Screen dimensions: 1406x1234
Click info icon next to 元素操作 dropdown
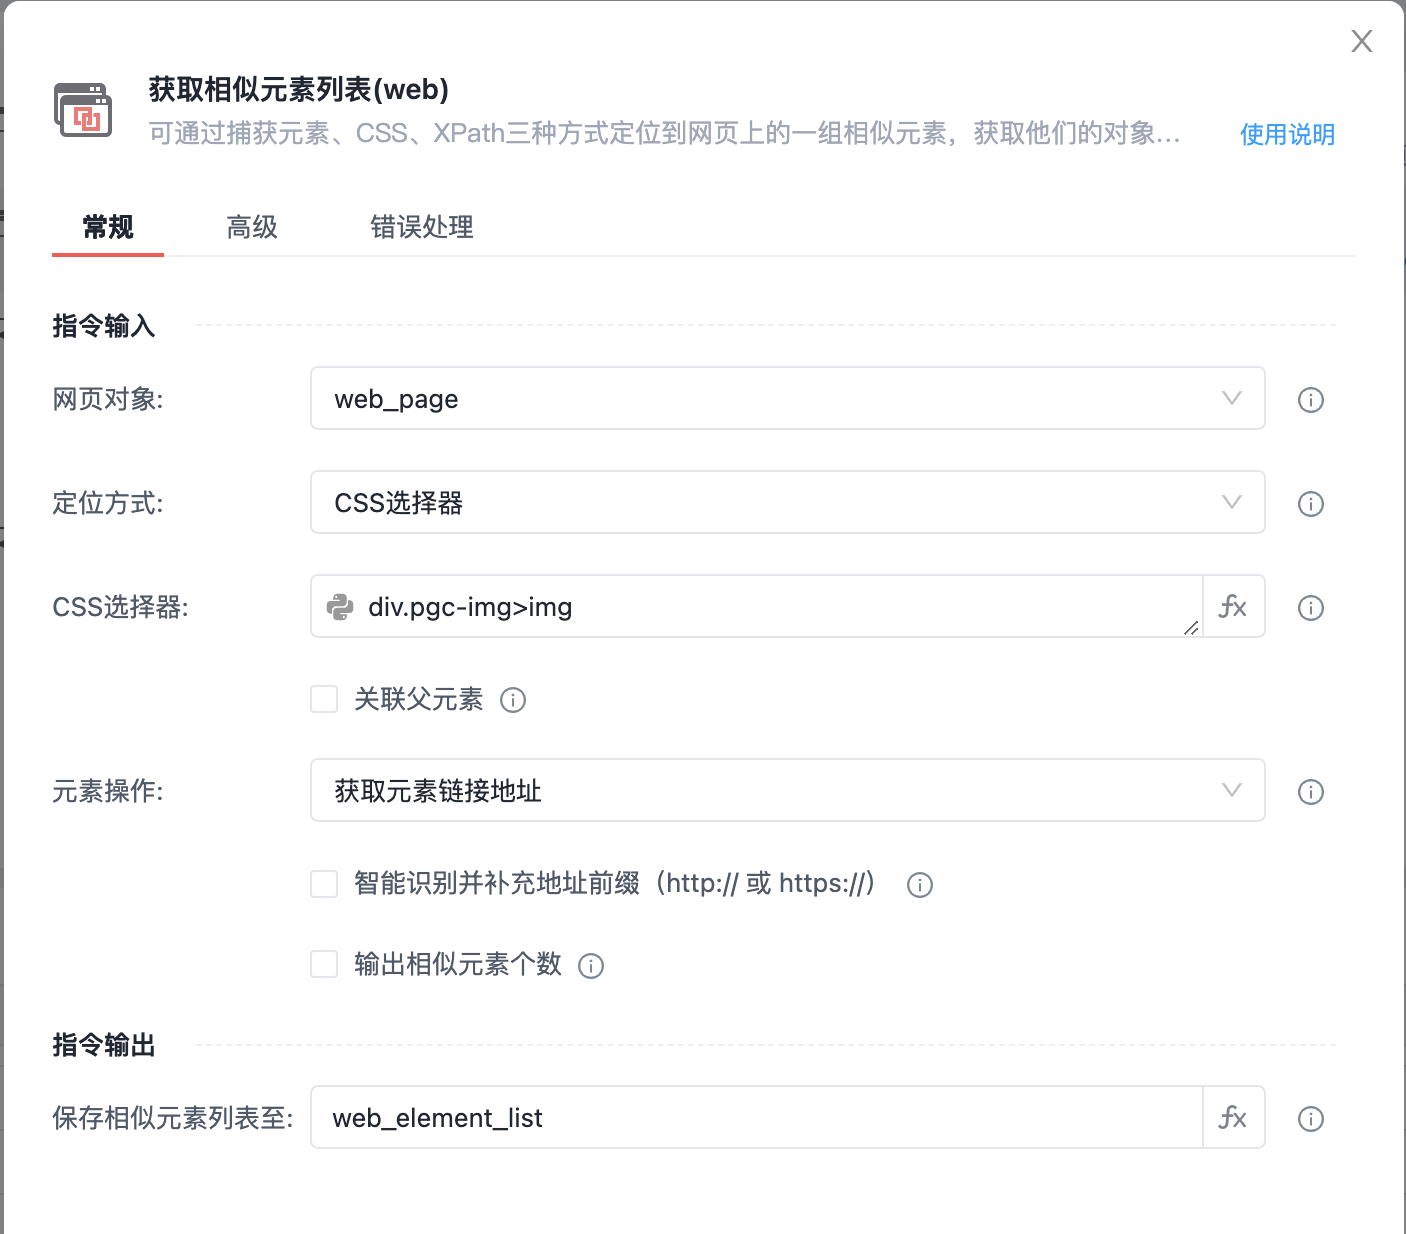[1310, 792]
